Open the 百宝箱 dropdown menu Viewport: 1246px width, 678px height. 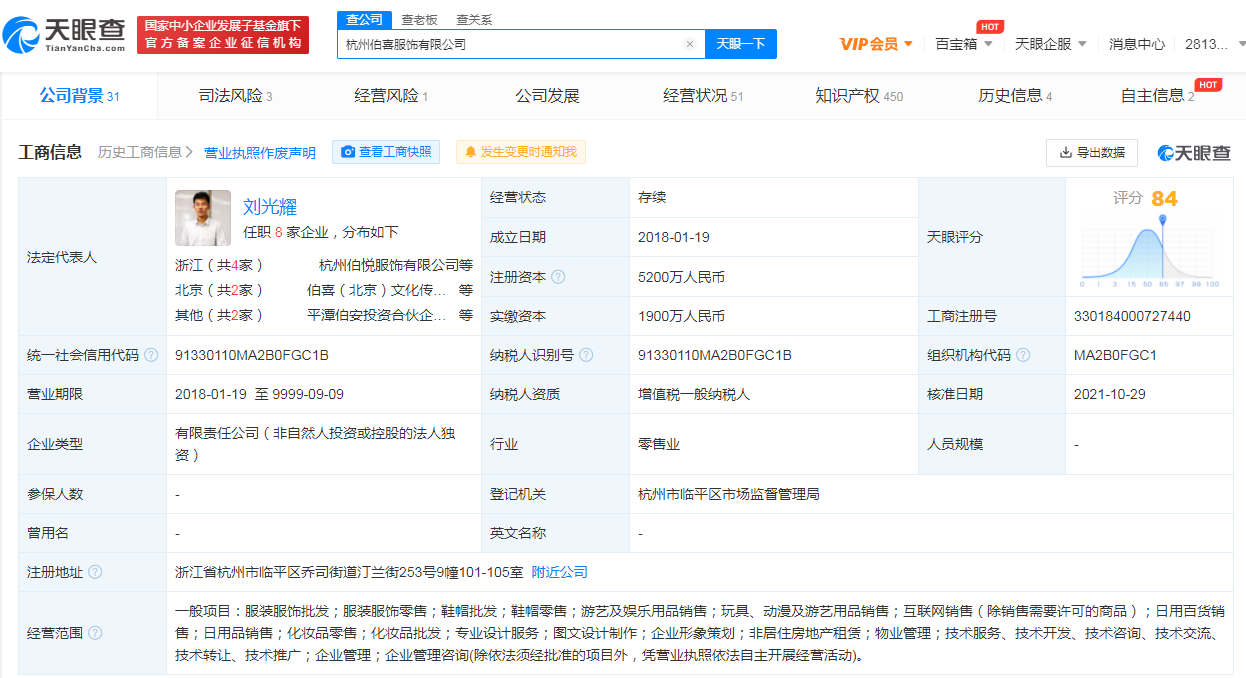tap(964, 44)
